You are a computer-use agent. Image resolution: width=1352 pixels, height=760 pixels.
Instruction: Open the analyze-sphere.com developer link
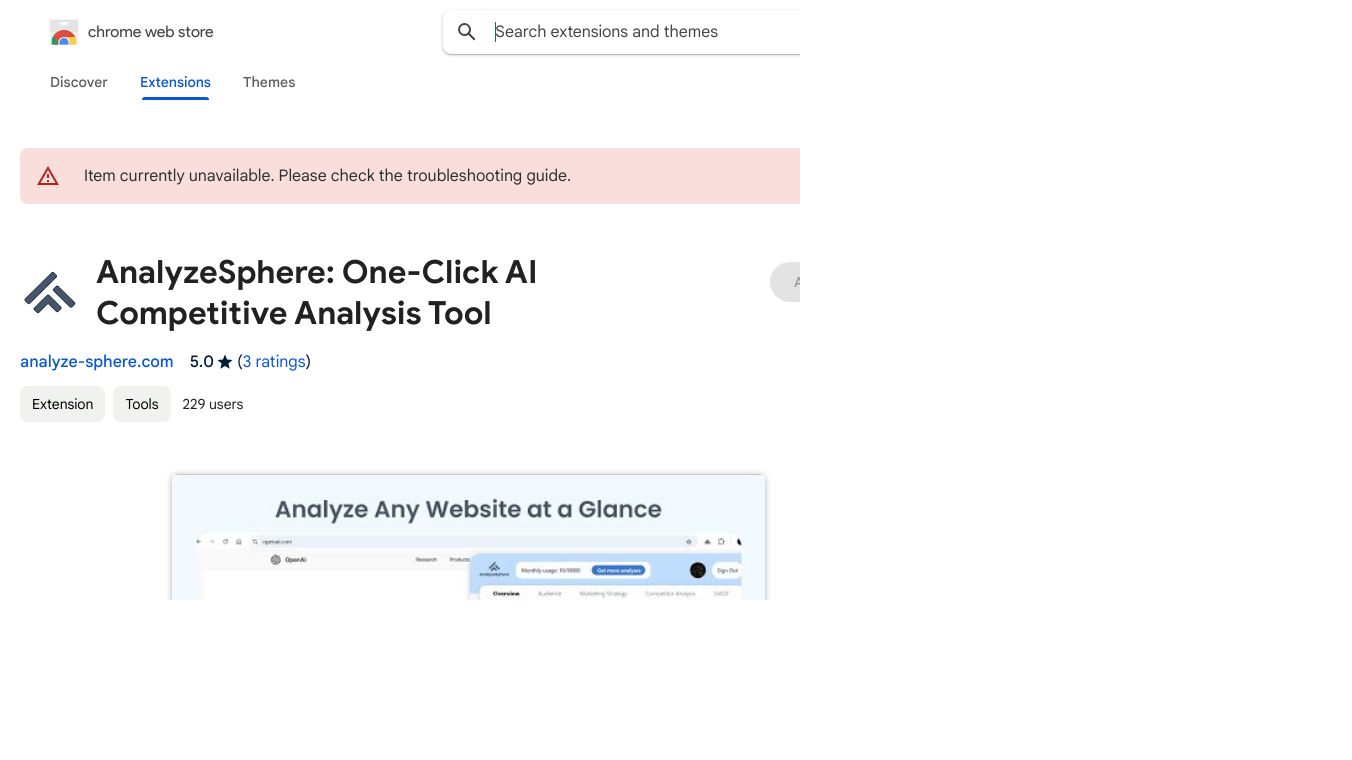click(97, 362)
